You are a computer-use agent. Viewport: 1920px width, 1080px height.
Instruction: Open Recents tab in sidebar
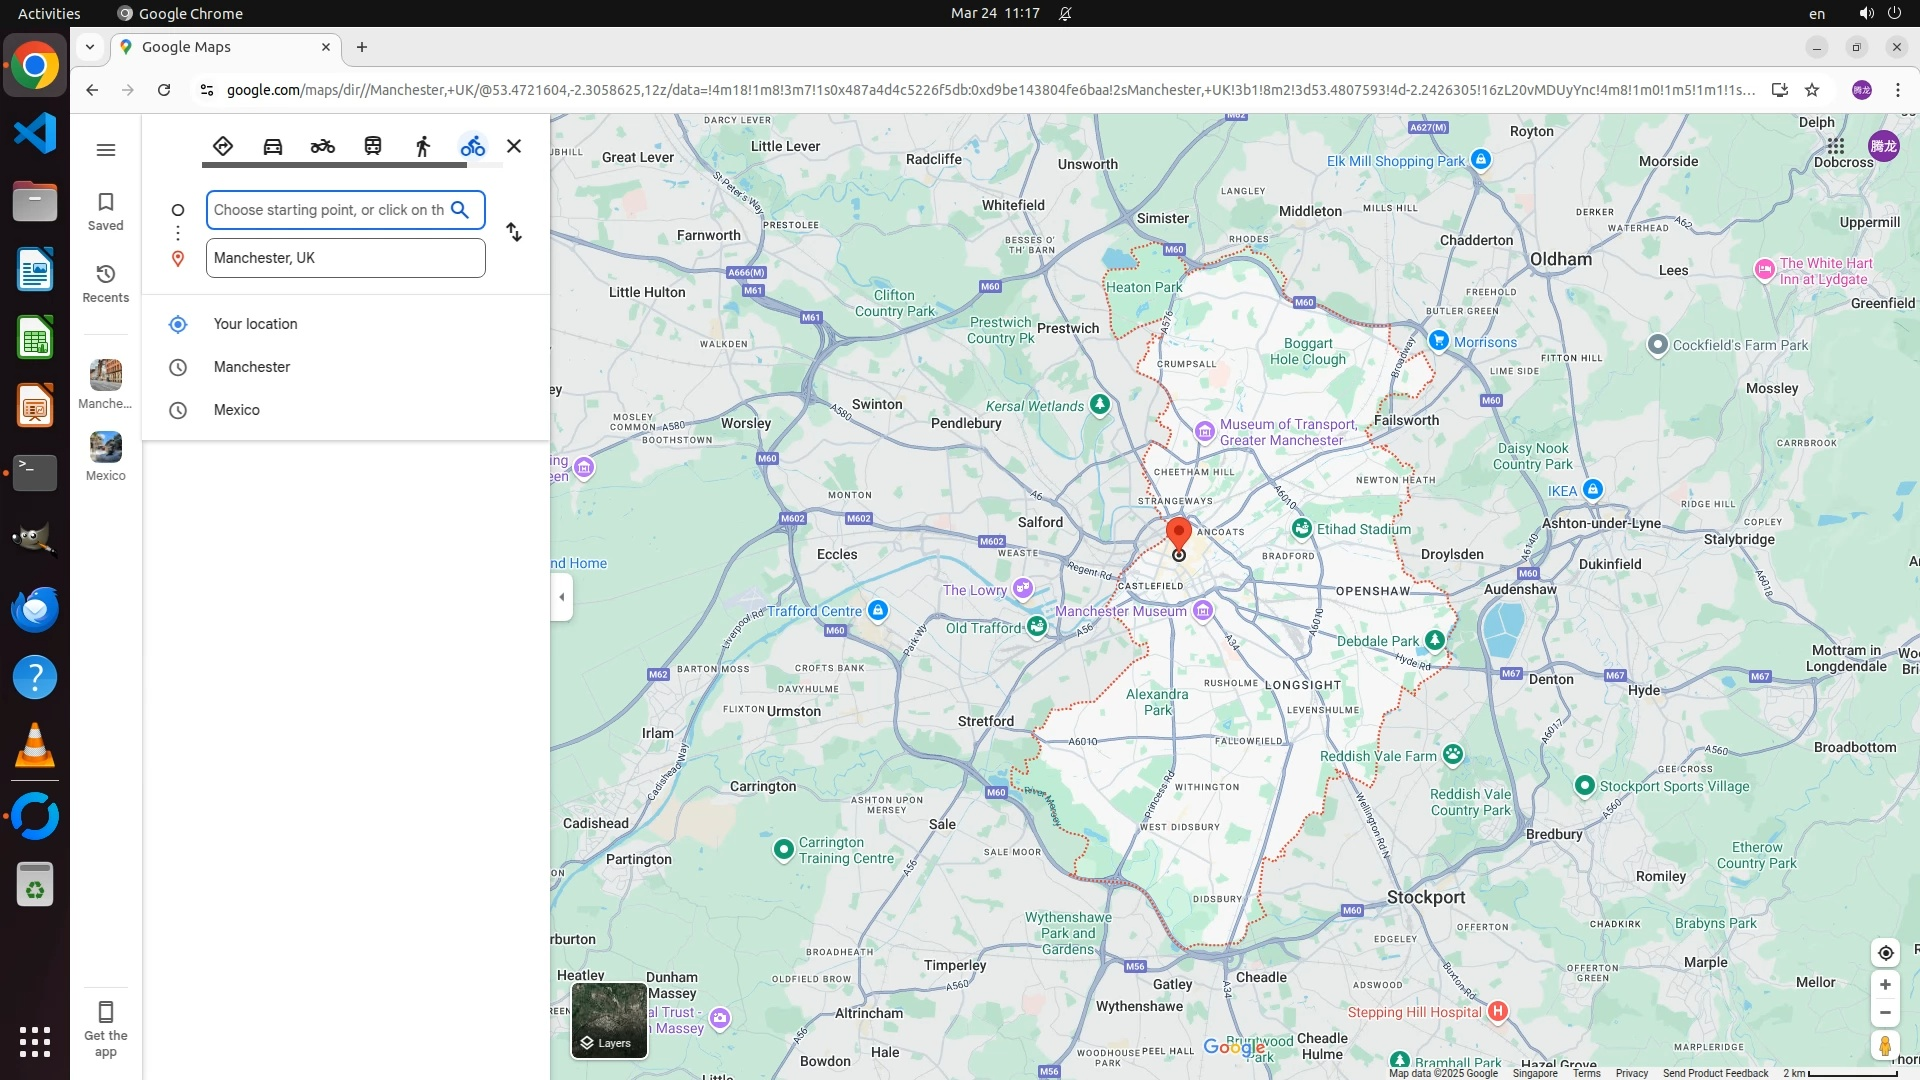click(x=106, y=283)
